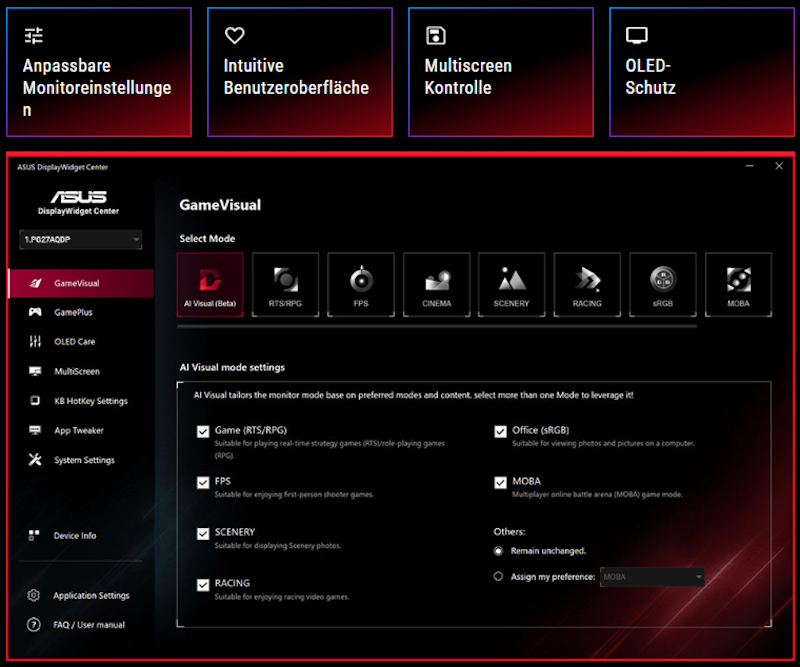Uncheck the Game (RTS/RPG) option
Screen dimensions: 800x667
tap(203, 432)
